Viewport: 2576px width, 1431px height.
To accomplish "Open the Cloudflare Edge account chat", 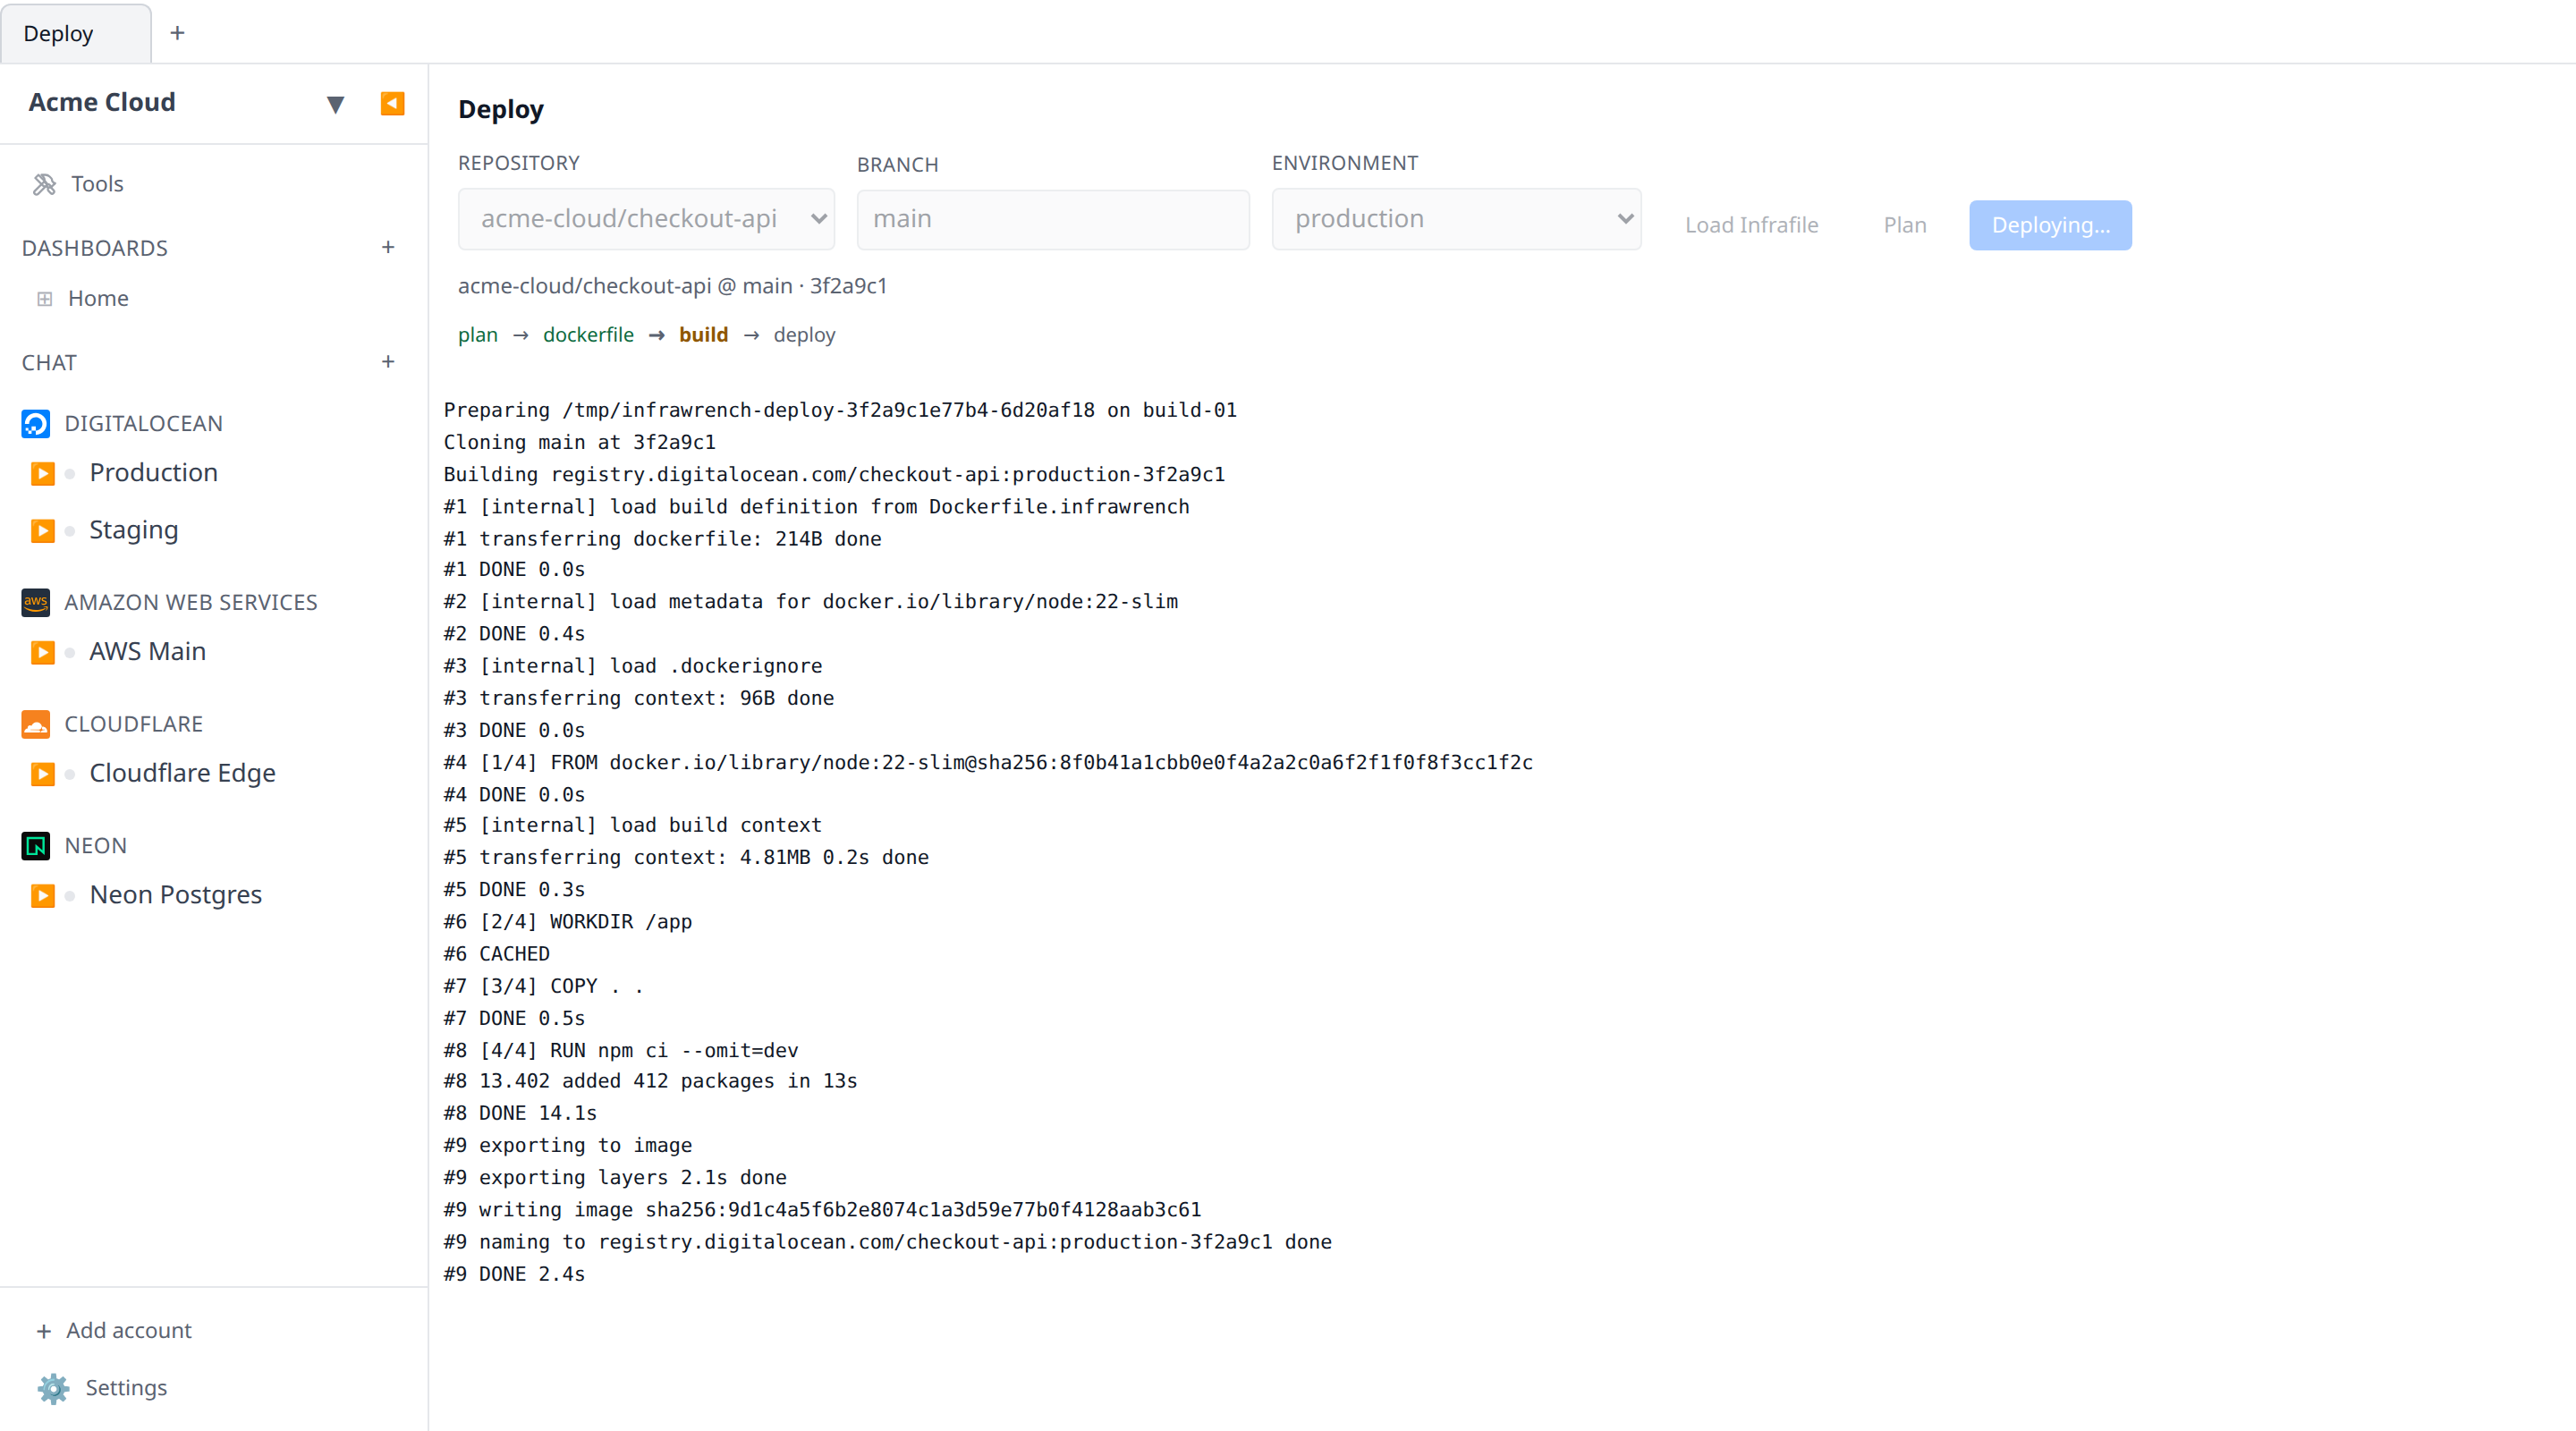I will pos(182,773).
